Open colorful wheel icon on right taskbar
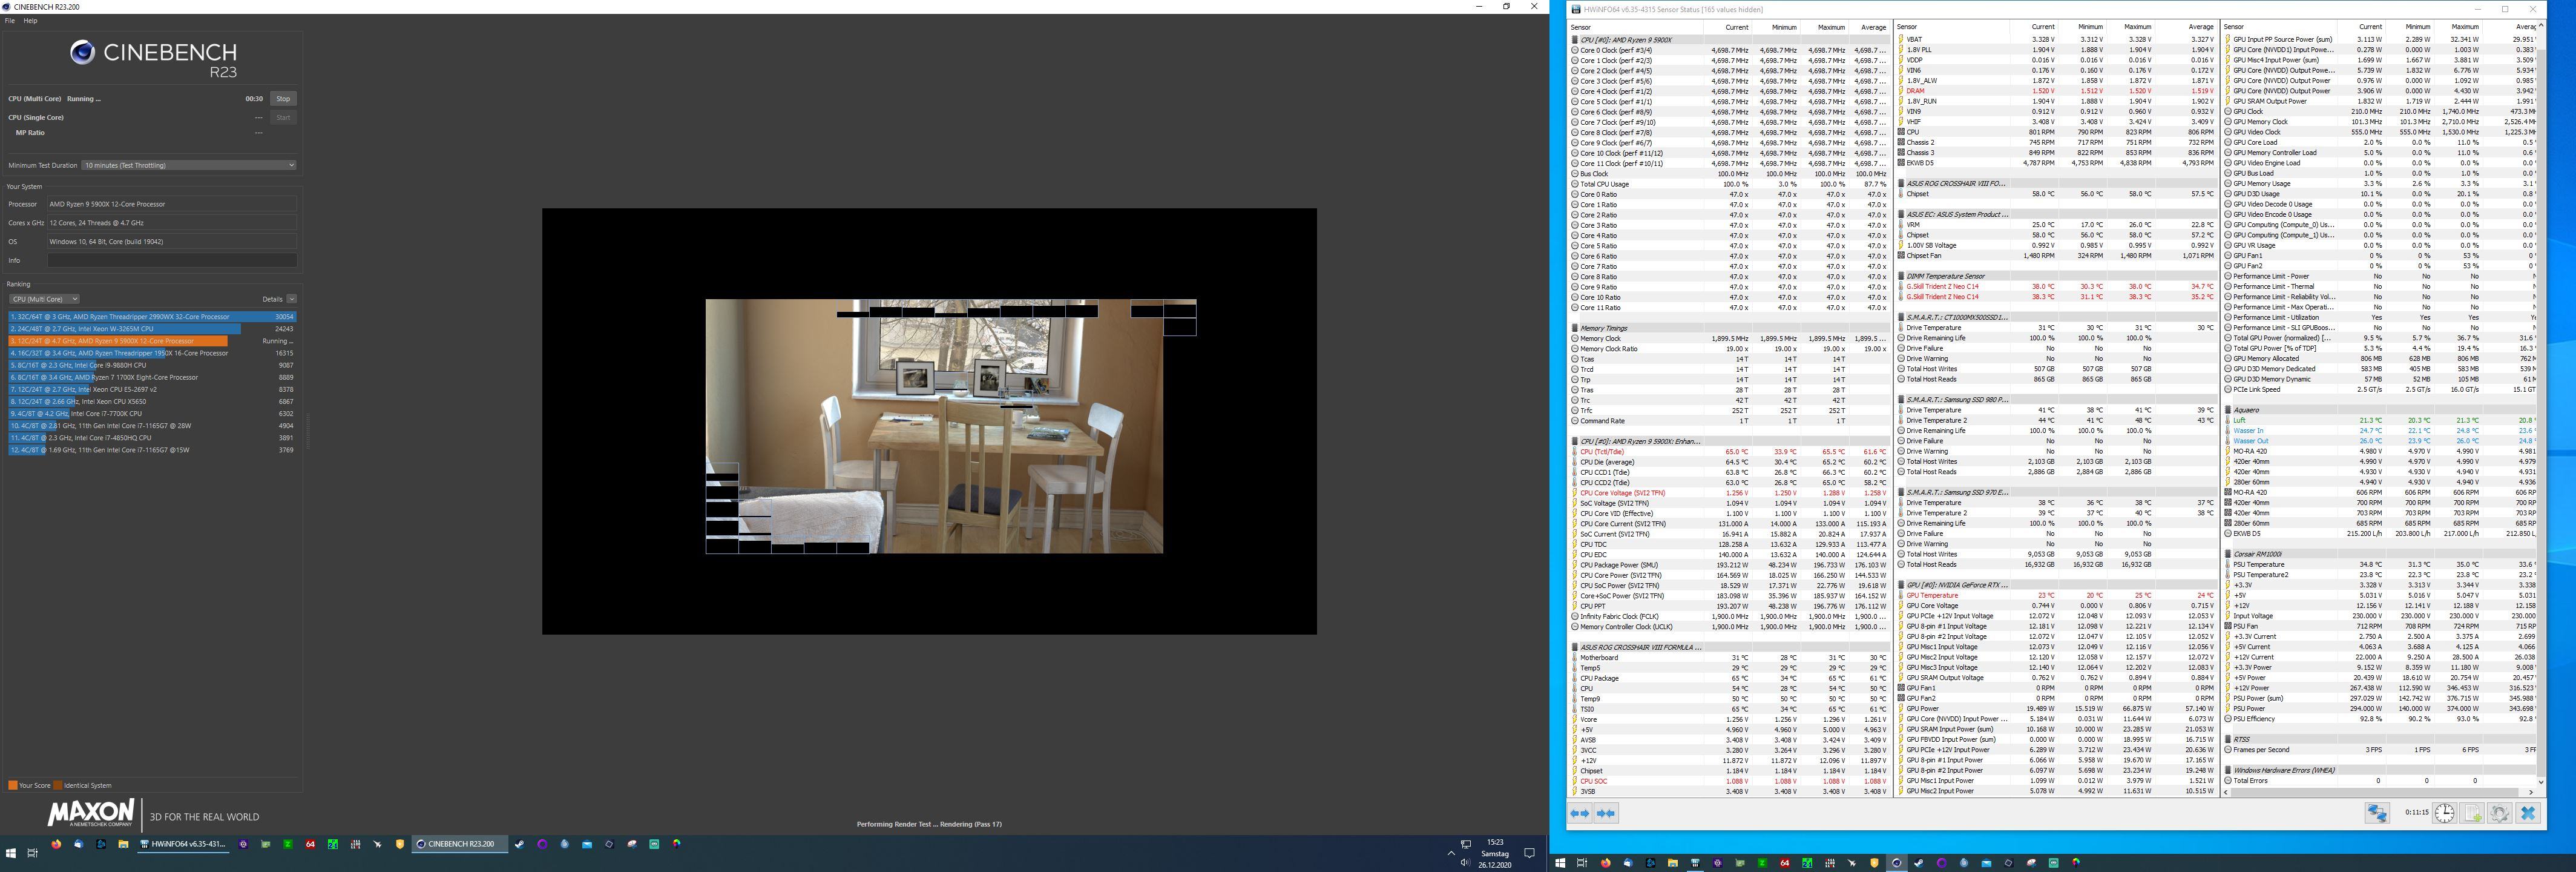 click(2076, 863)
